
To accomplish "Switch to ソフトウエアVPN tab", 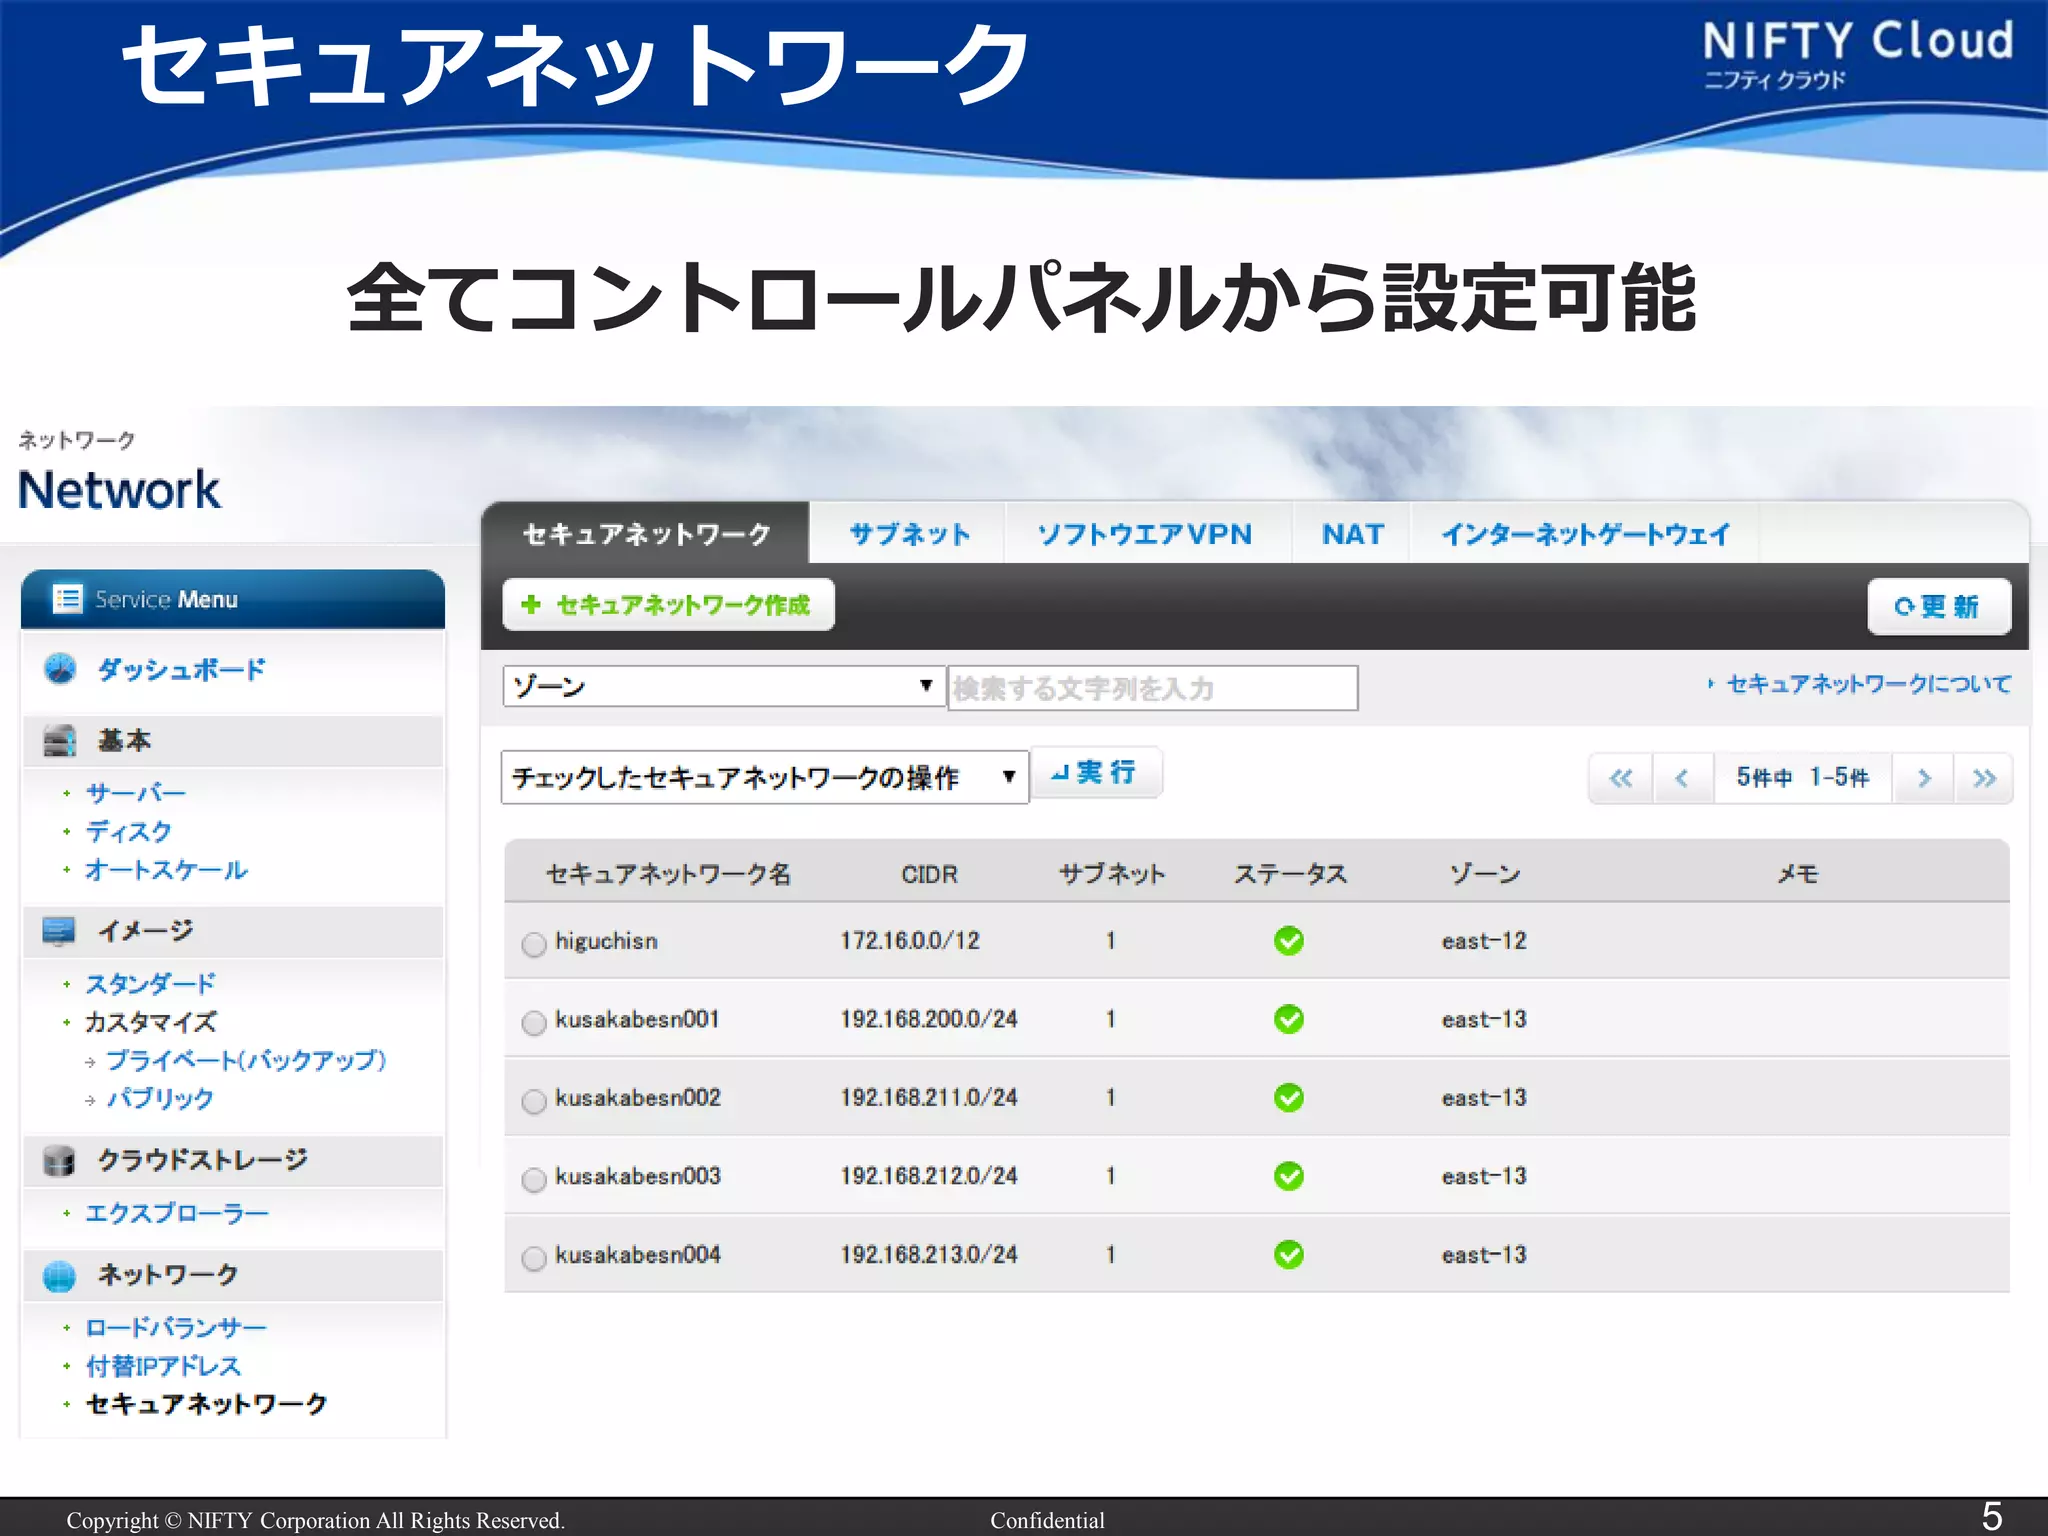I will pyautogui.click(x=1145, y=534).
